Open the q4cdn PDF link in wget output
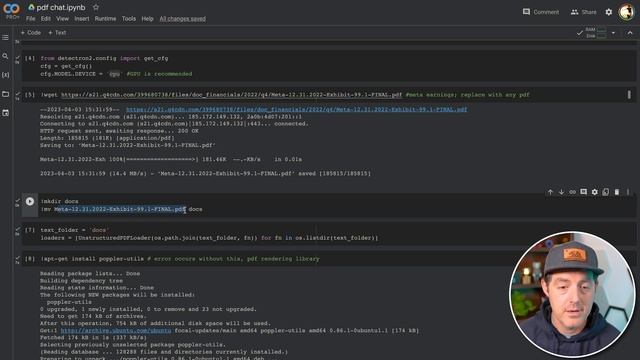 [x=296, y=109]
